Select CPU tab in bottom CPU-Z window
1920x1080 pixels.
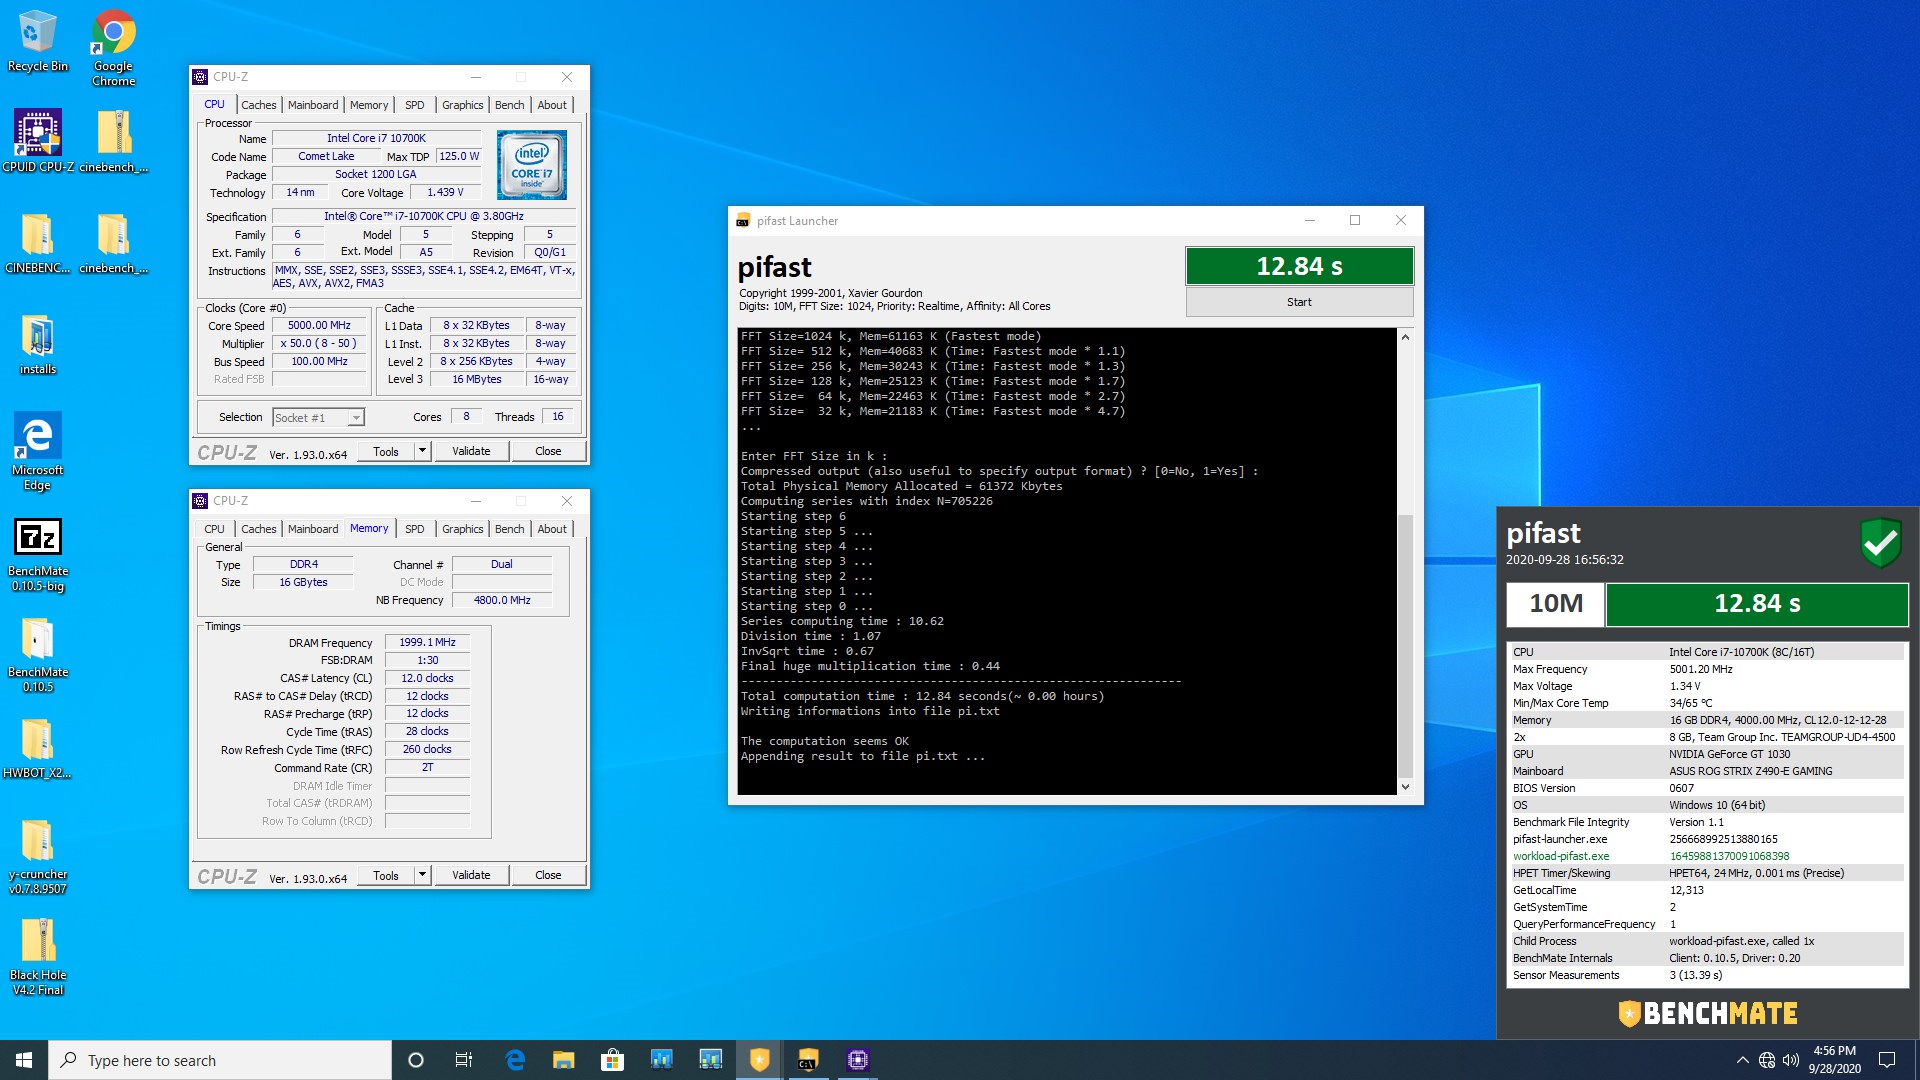(x=214, y=529)
